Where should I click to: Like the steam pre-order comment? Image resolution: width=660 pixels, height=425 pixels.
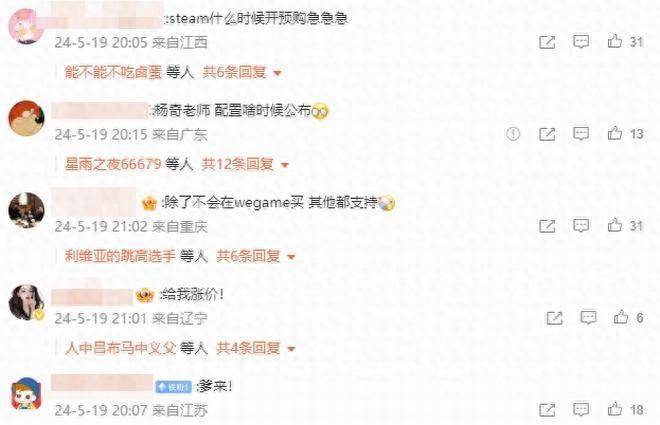[x=615, y=41]
